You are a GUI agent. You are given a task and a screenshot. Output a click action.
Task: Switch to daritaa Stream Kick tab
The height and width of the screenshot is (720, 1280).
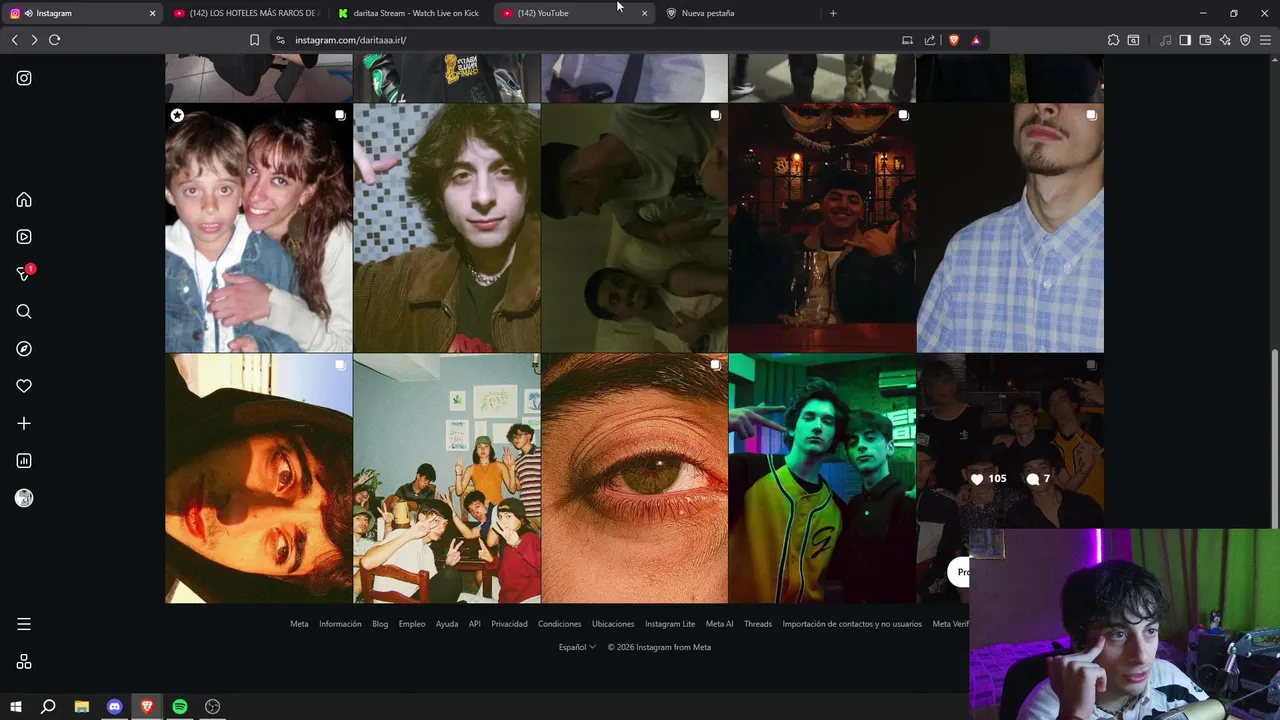tap(409, 13)
